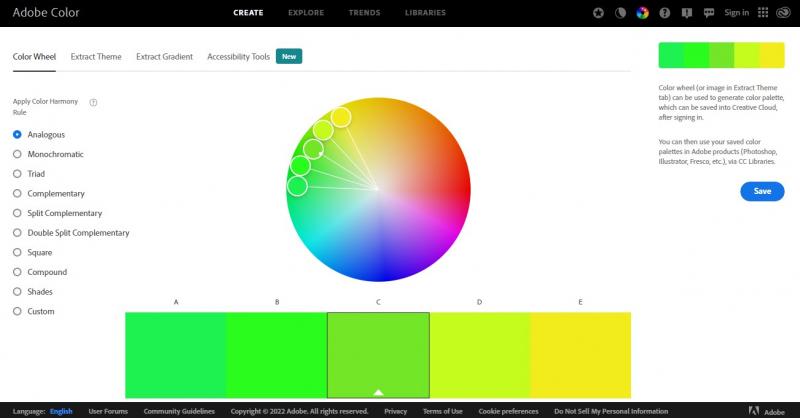Click the exclamation feedback icon
The width and height of the screenshot is (800, 418).
(687, 13)
